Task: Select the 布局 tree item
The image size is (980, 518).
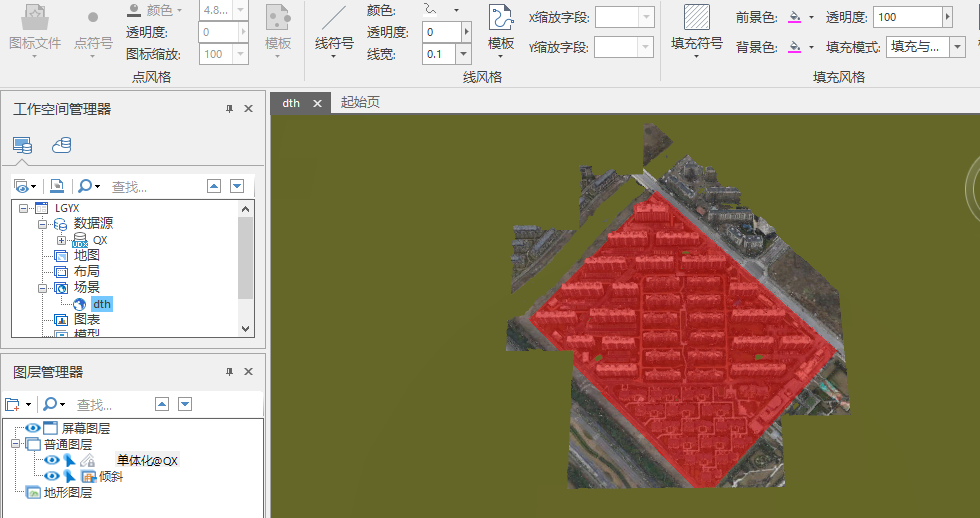Action: pyautogui.click(x=86, y=271)
